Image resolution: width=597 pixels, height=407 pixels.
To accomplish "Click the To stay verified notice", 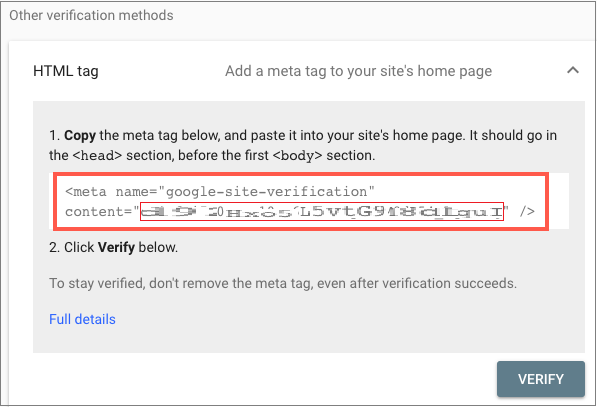I will click(x=283, y=284).
